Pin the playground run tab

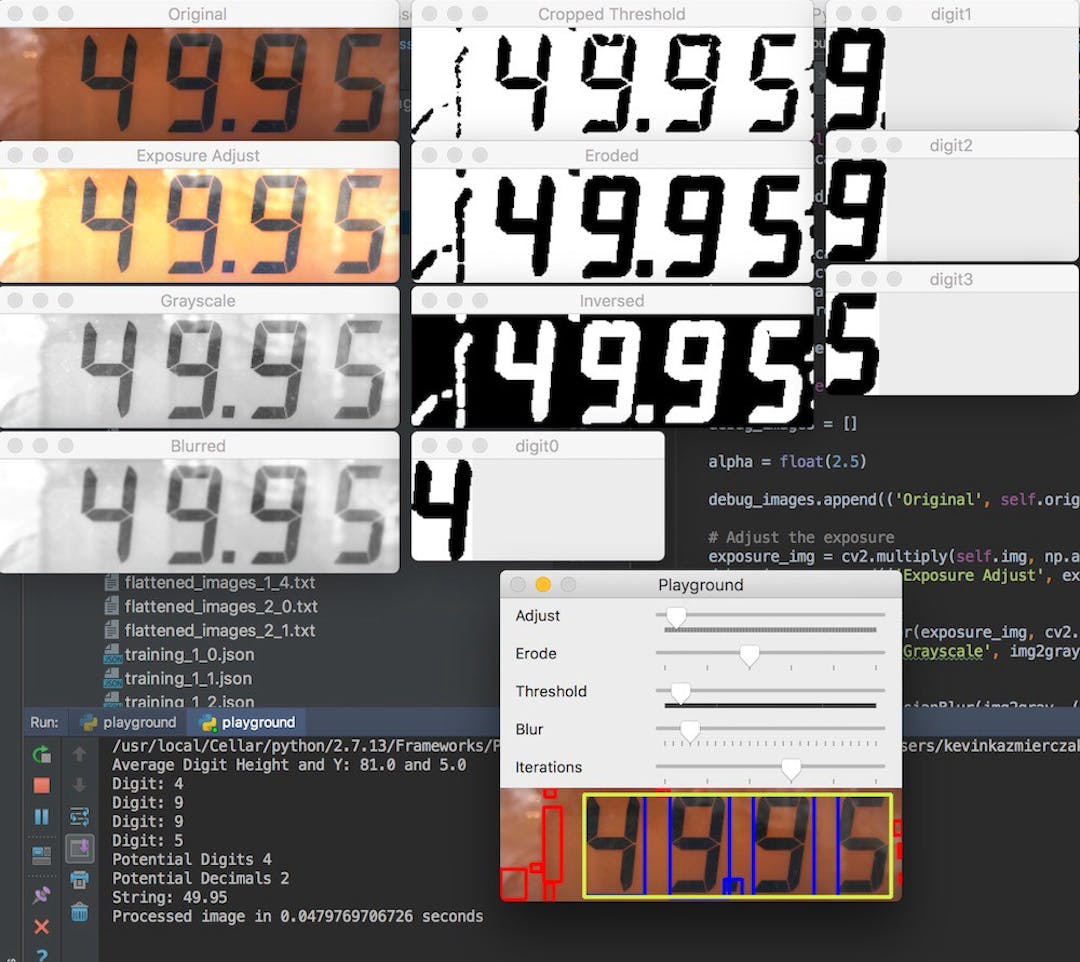click(41, 895)
